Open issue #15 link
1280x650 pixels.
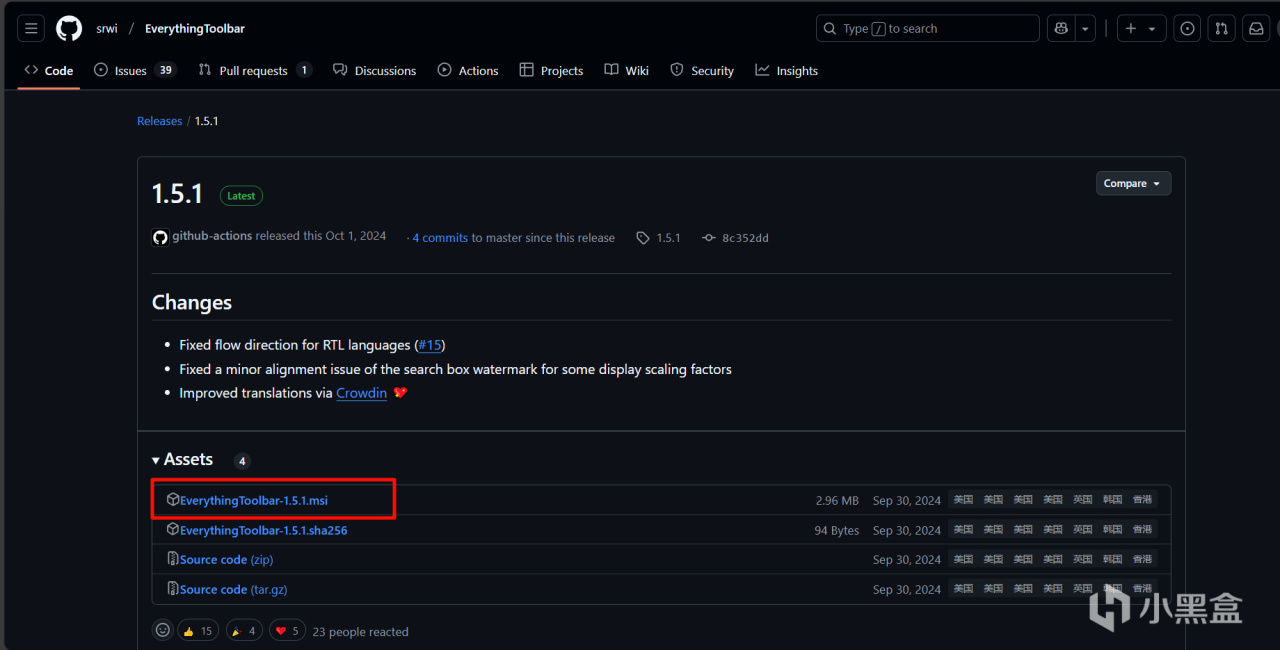coord(430,345)
